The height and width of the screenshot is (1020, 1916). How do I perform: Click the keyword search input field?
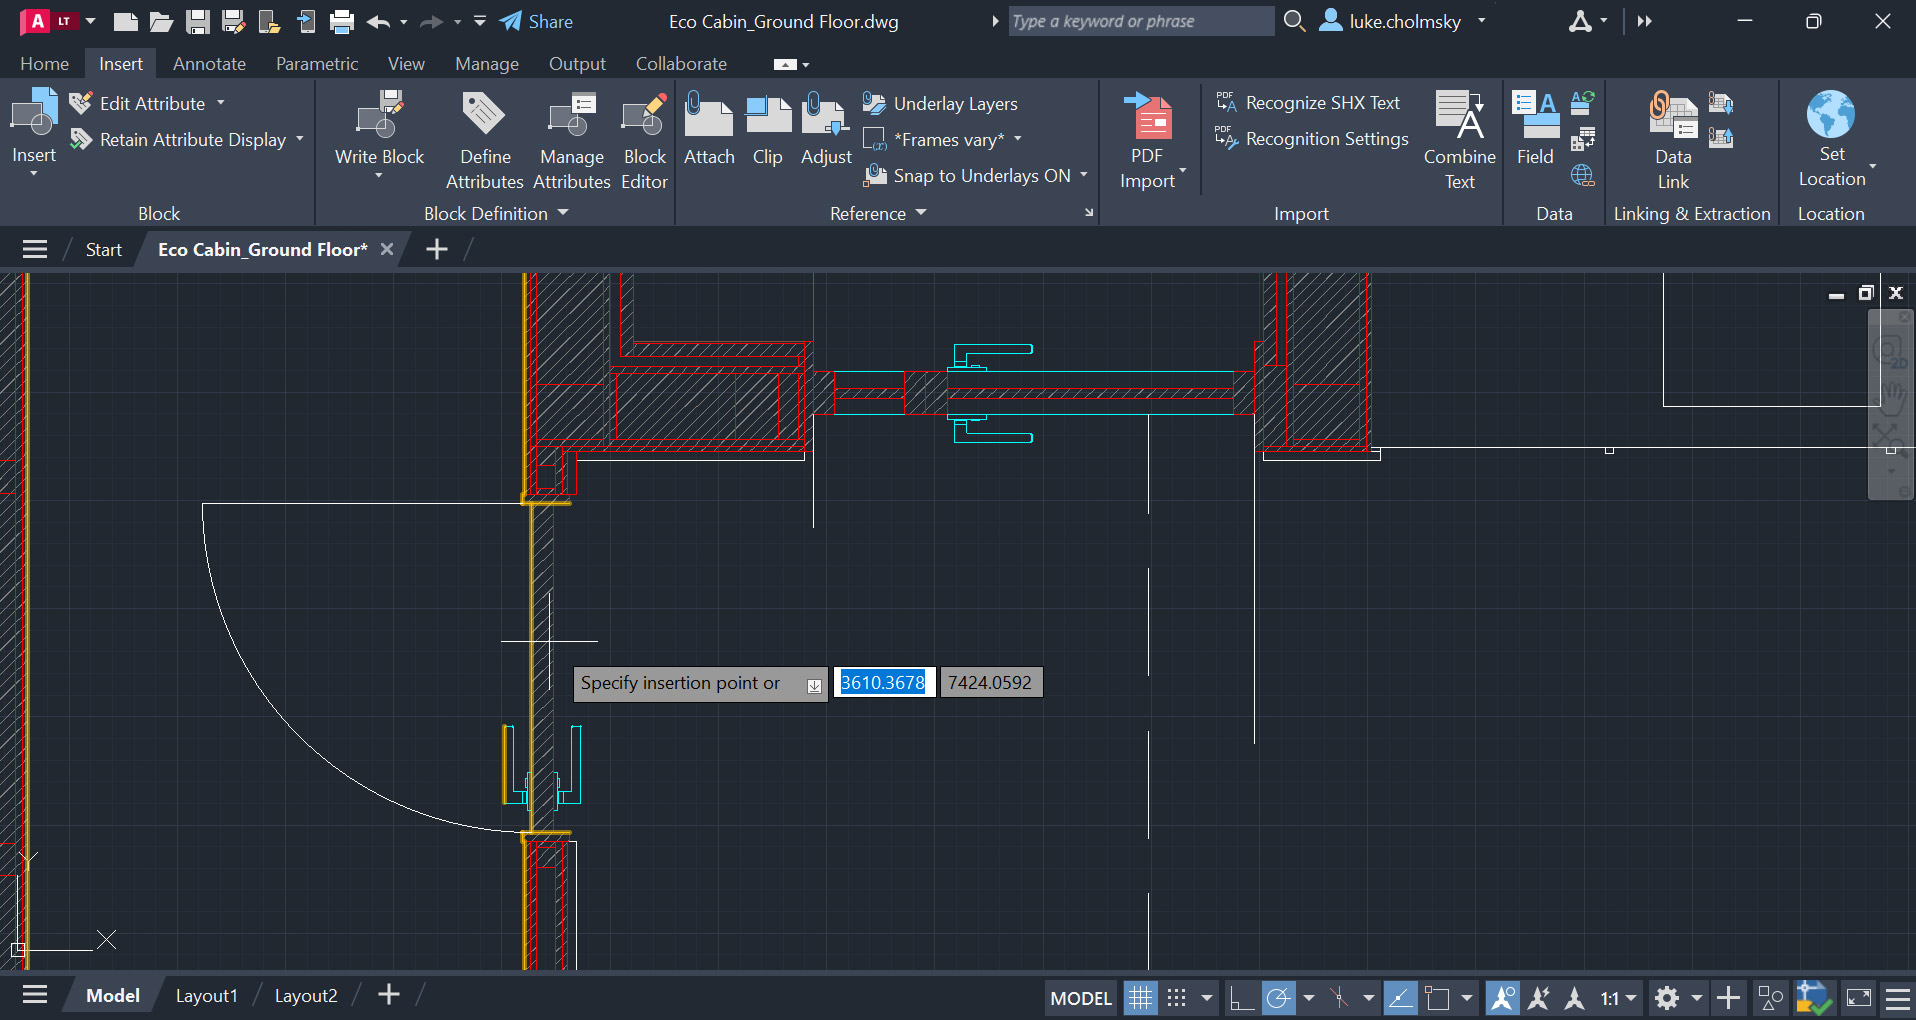tap(1139, 21)
